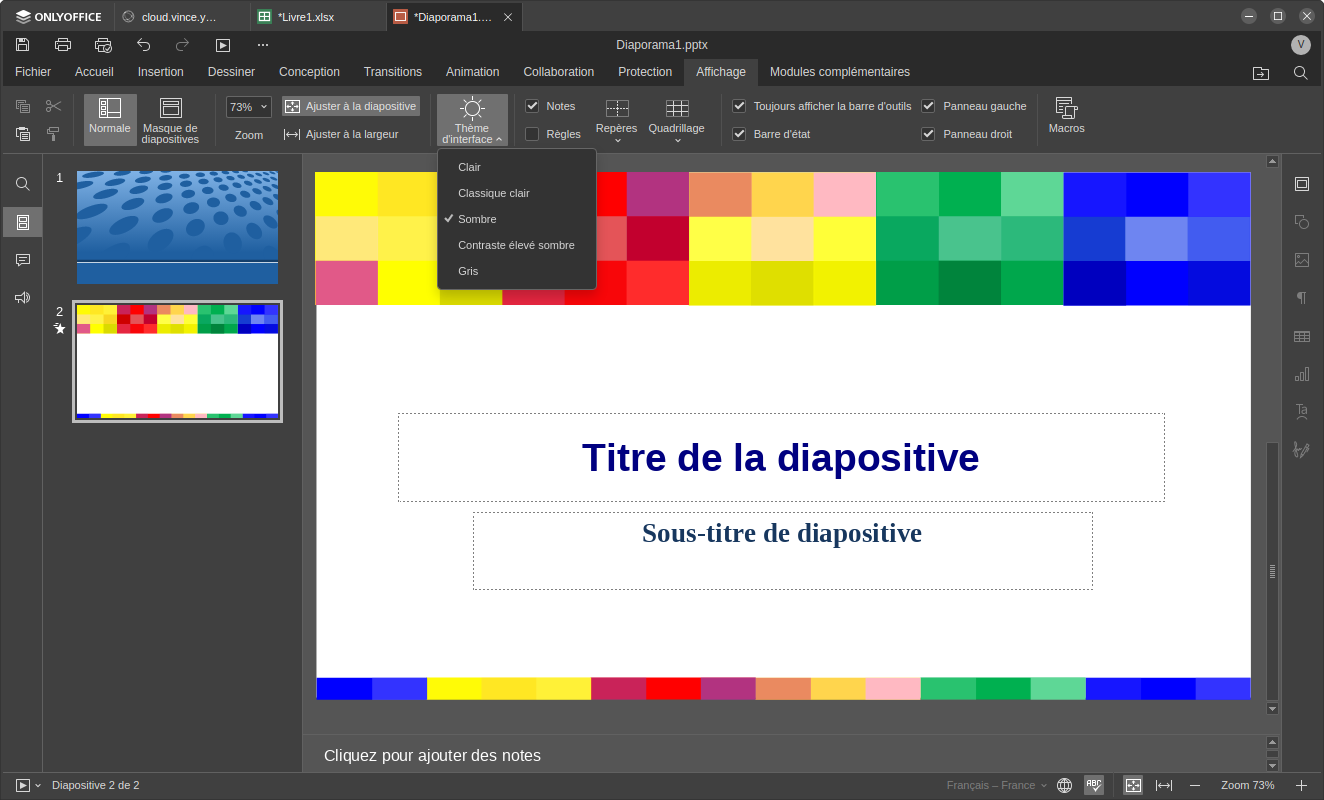Start slideshow from the top toolbar play icon
1324x800 pixels.
click(223, 45)
